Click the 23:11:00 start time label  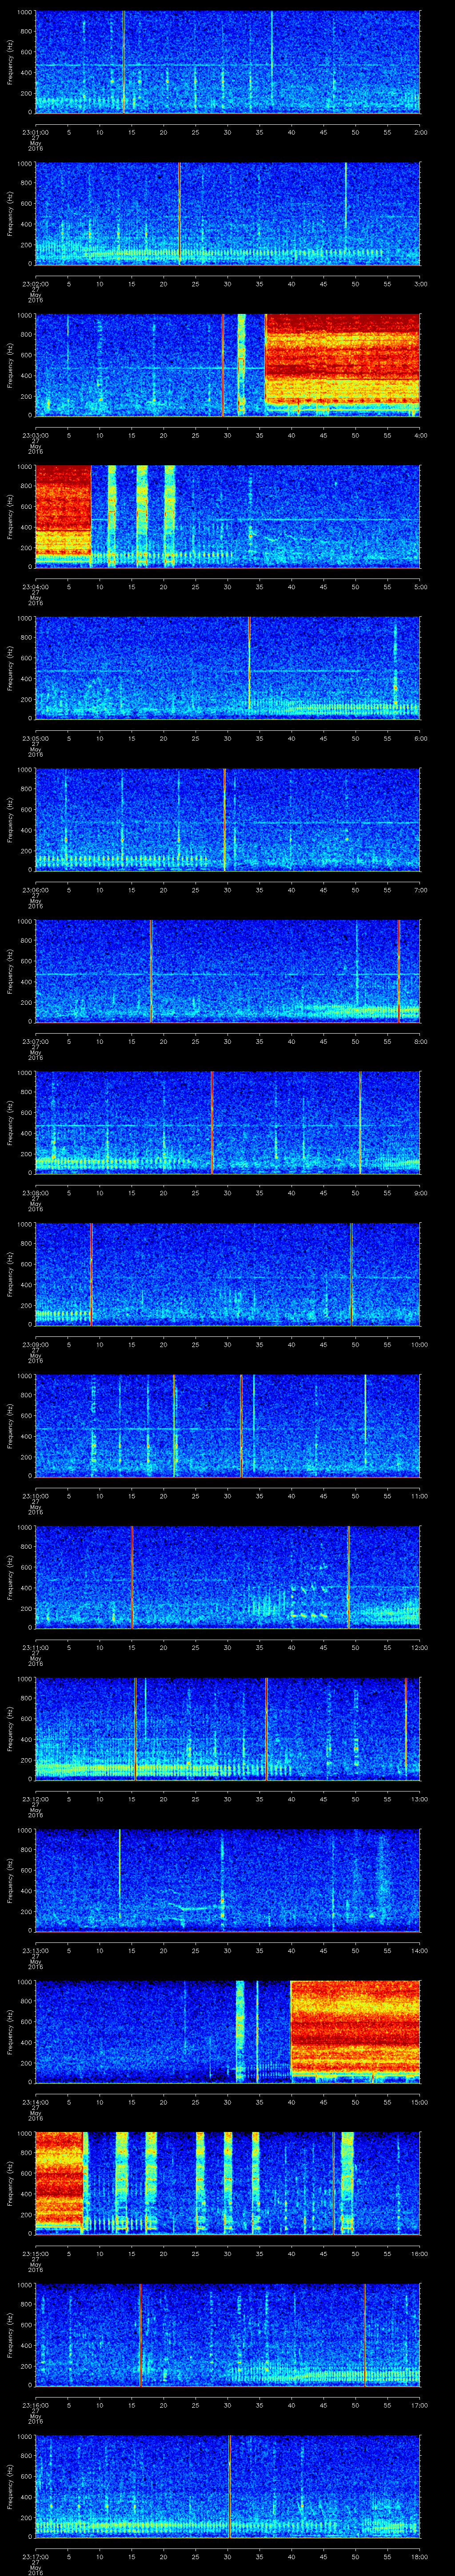click(35, 1647)
